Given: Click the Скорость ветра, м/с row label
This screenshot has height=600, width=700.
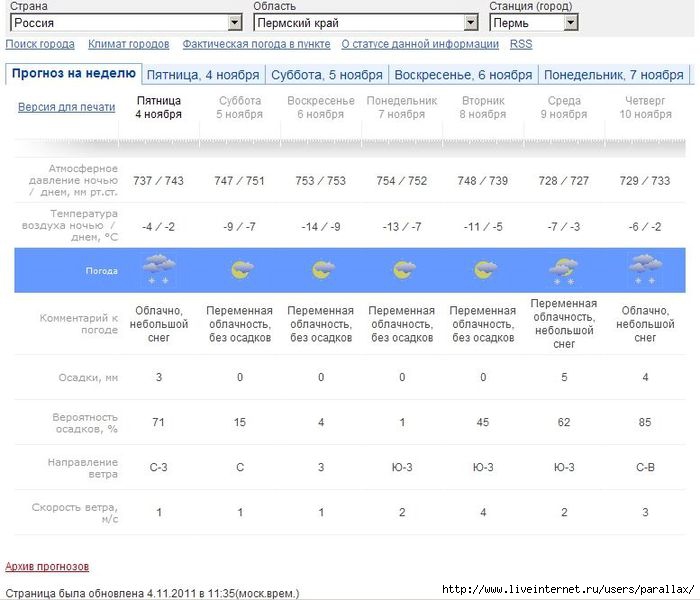Looking at the screenshot, I should click(x=75, y=513).
